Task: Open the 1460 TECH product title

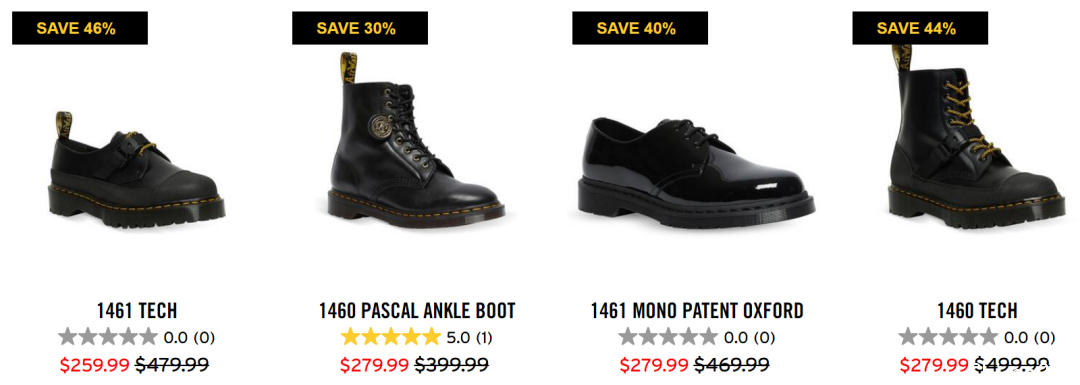Action: 977,311
